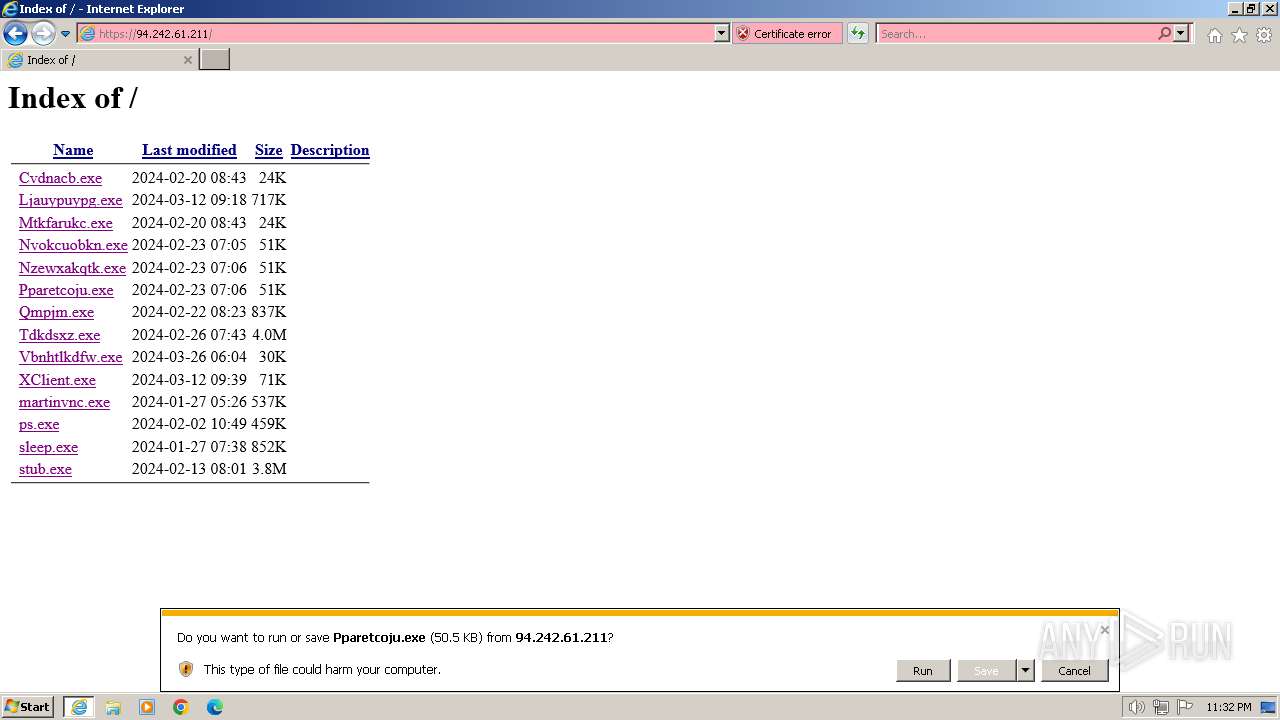
Task: Click the Forward navigation arrow
Action: 43,33
